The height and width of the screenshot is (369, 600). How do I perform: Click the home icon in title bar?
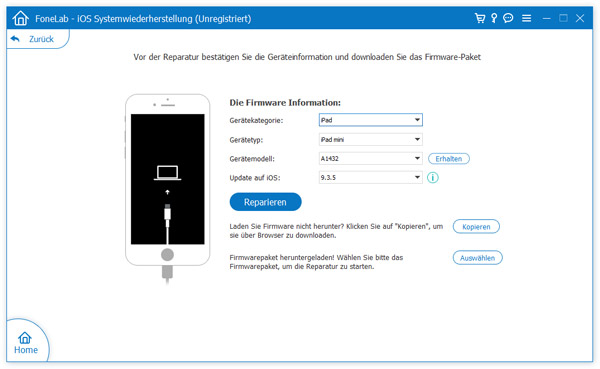[x=20, y=18]
